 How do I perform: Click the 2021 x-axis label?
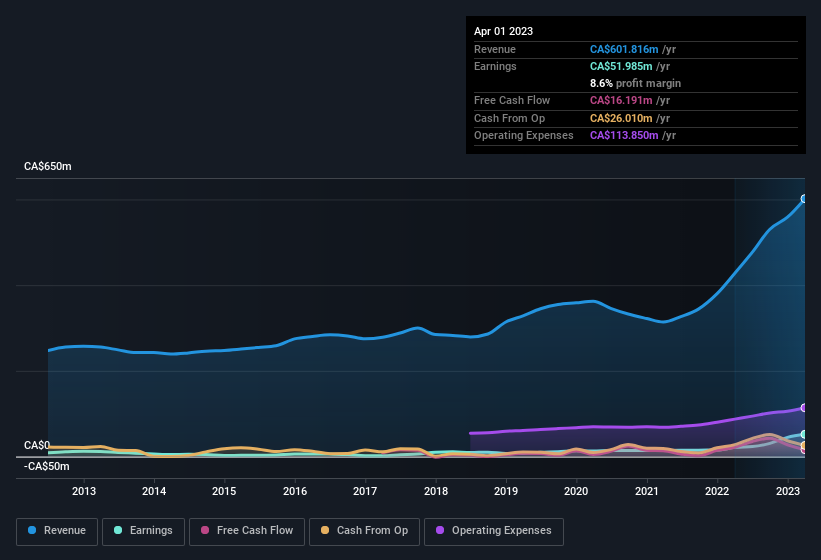tap(647, 491)
